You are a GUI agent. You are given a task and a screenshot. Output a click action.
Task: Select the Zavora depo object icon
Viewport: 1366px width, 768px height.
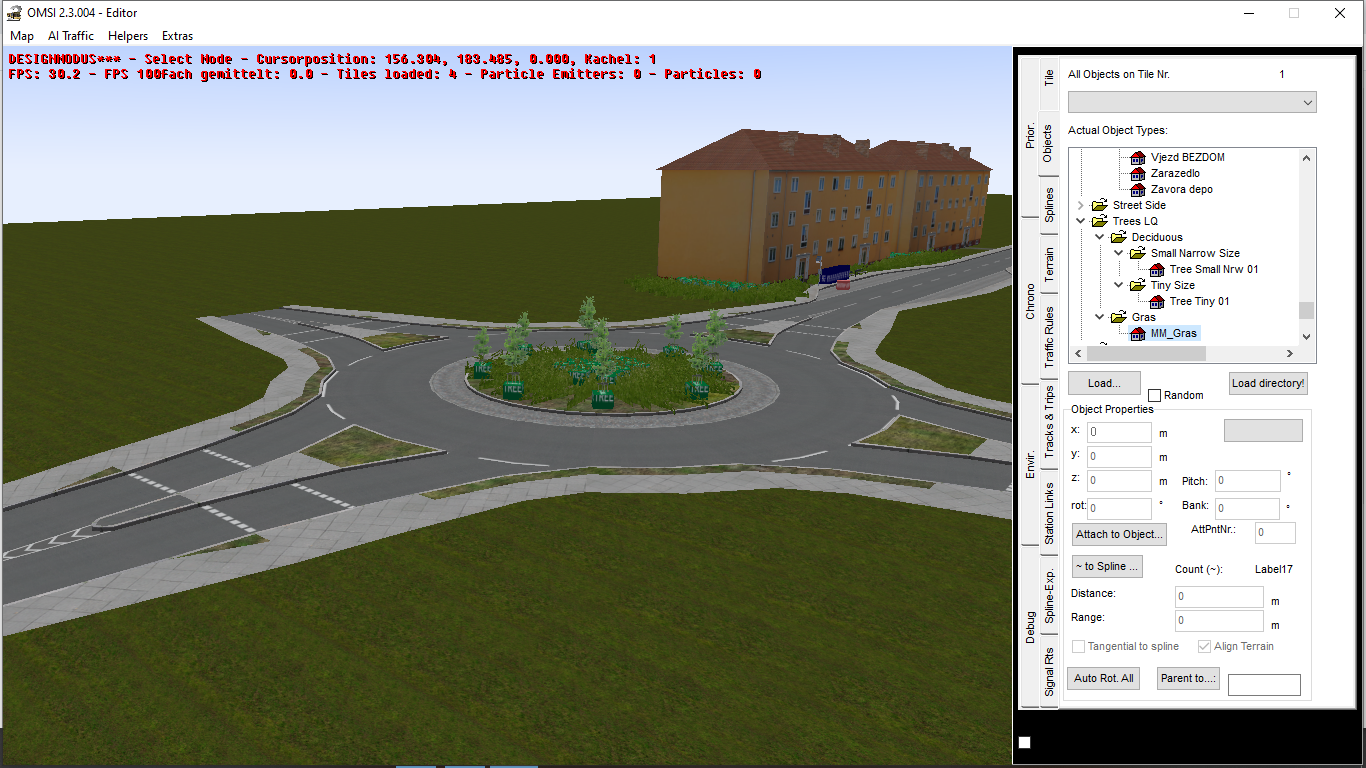(x=1138, y=190)
